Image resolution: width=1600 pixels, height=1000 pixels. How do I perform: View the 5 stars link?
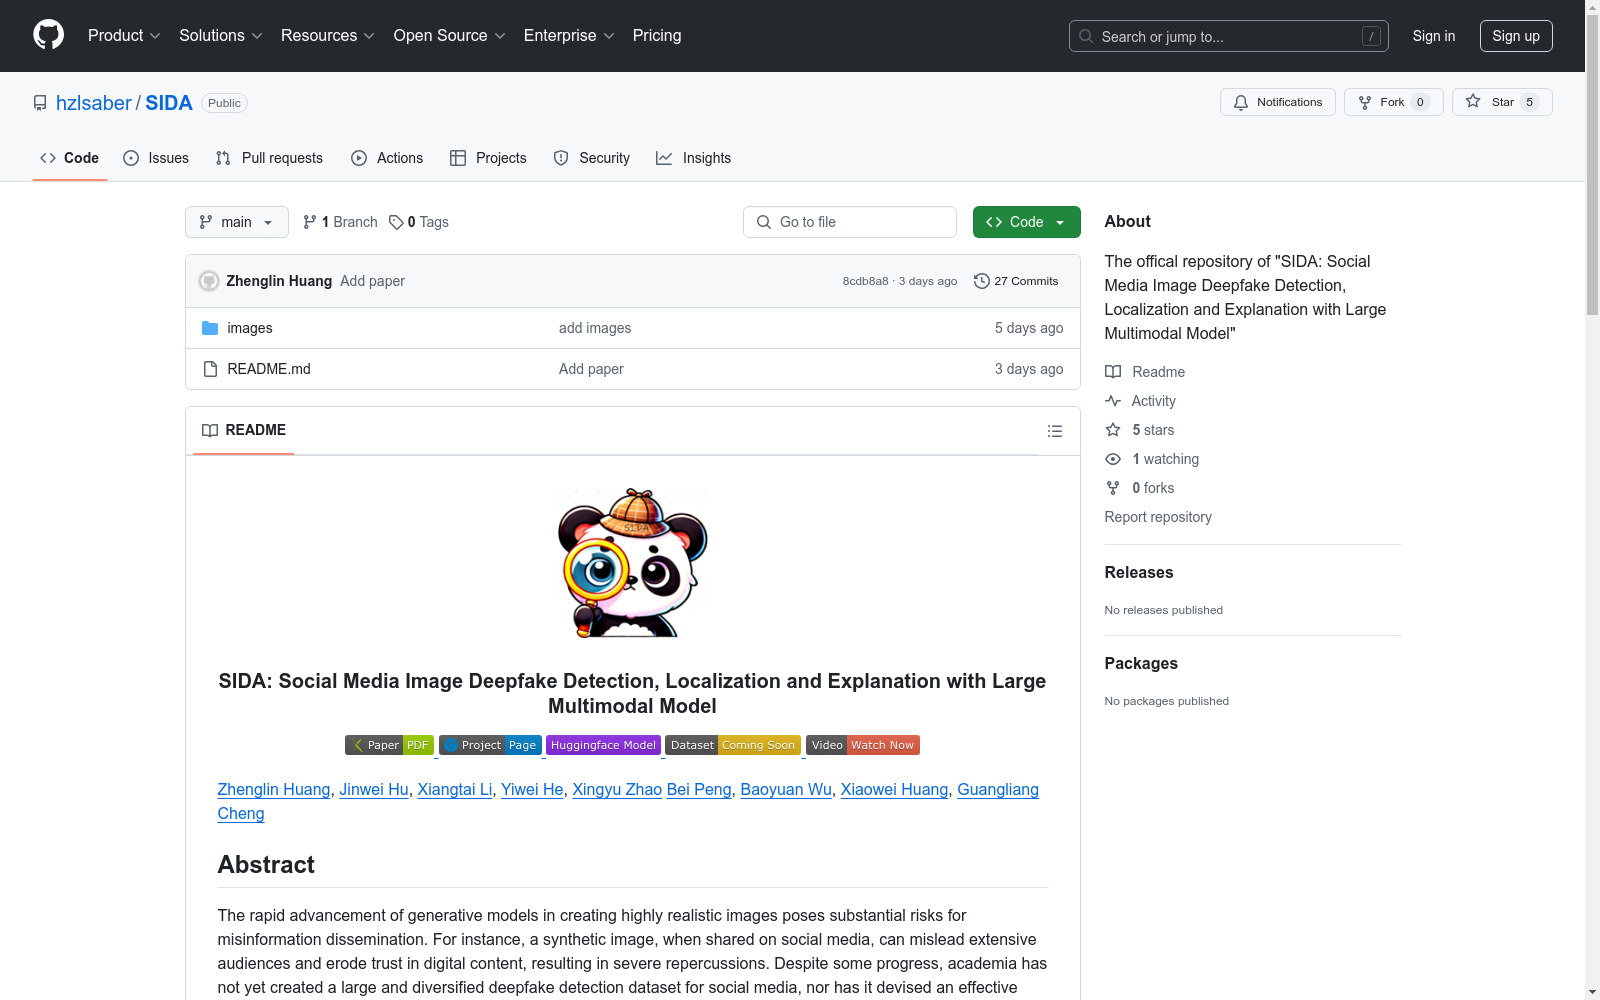pos(1140,430)
